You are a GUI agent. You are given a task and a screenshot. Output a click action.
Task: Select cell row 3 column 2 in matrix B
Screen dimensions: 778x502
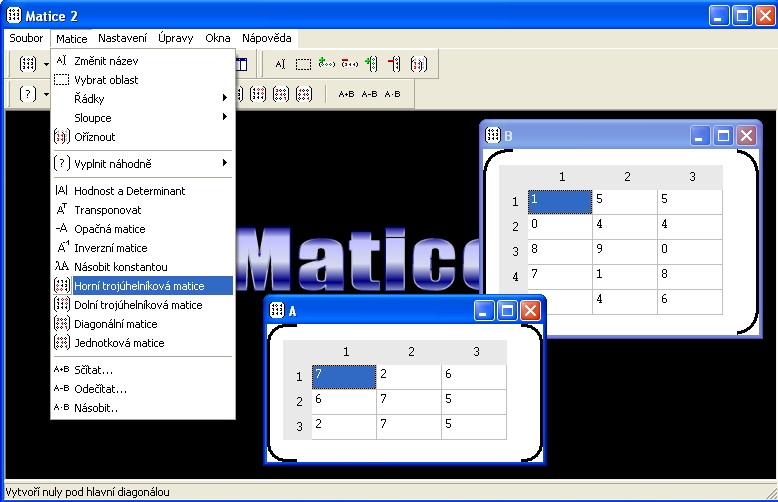[x=625, y=252]
